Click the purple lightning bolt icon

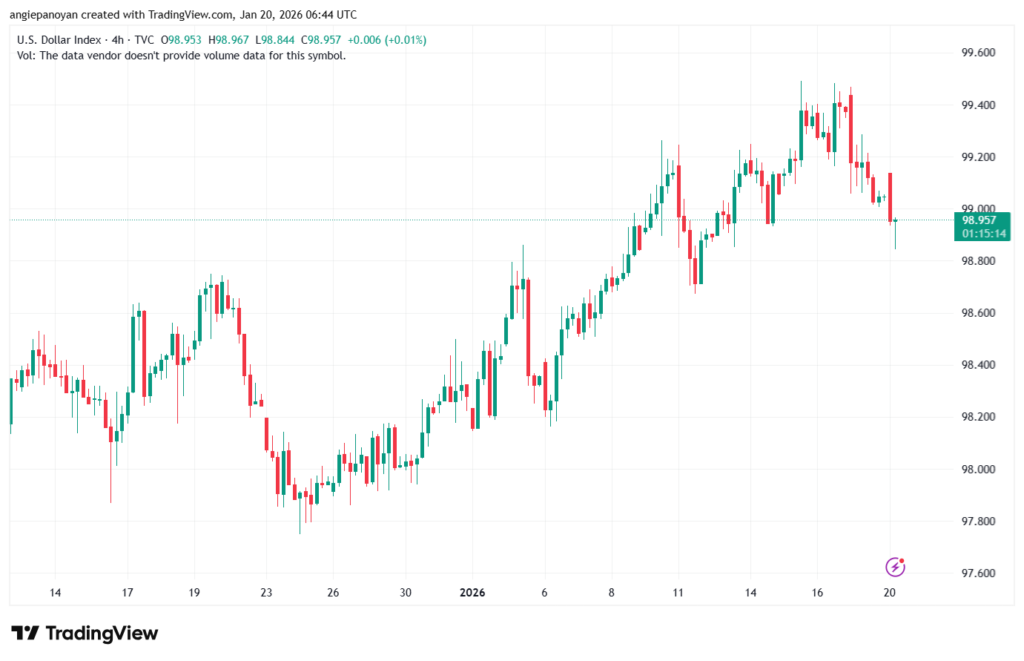[895, 567]
